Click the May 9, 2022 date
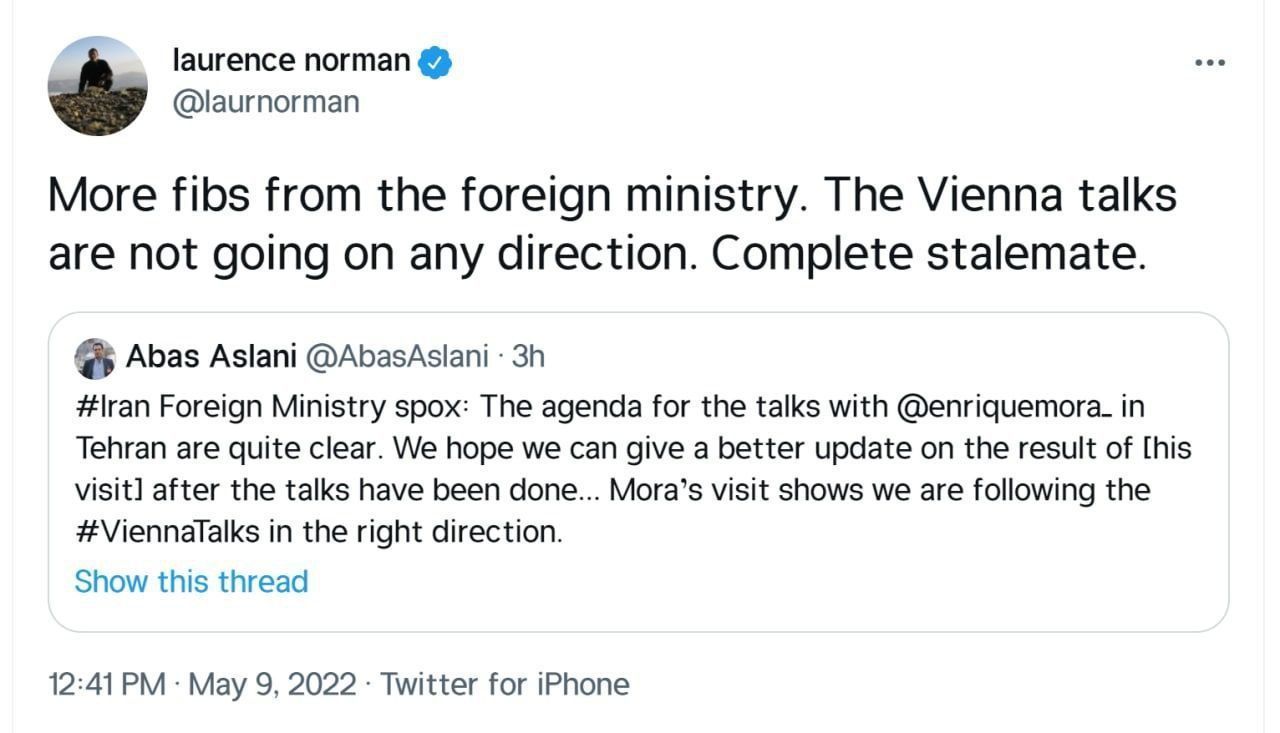This screenshot has height=733, width=1280. click(x=272, y=685)
